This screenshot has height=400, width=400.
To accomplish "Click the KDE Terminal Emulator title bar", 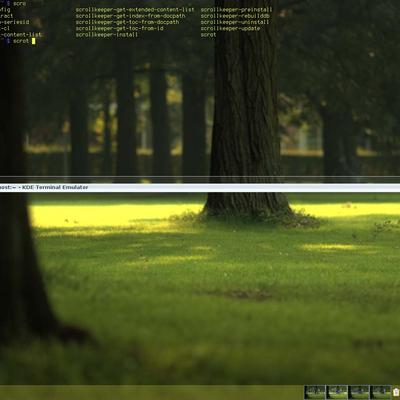I will [x=200, y=188].
